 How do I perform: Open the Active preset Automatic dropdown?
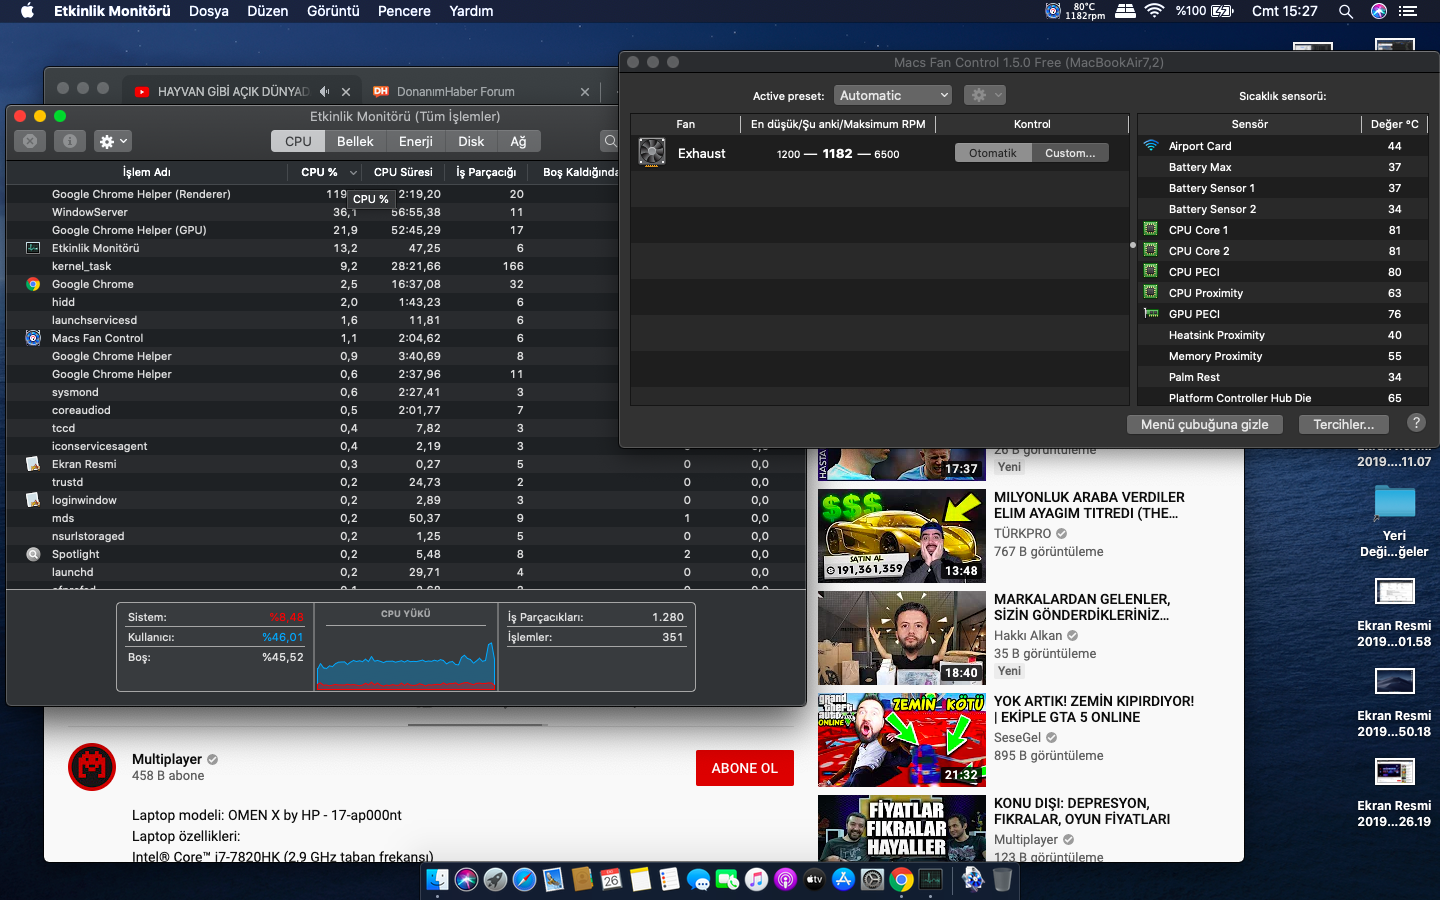893,95
